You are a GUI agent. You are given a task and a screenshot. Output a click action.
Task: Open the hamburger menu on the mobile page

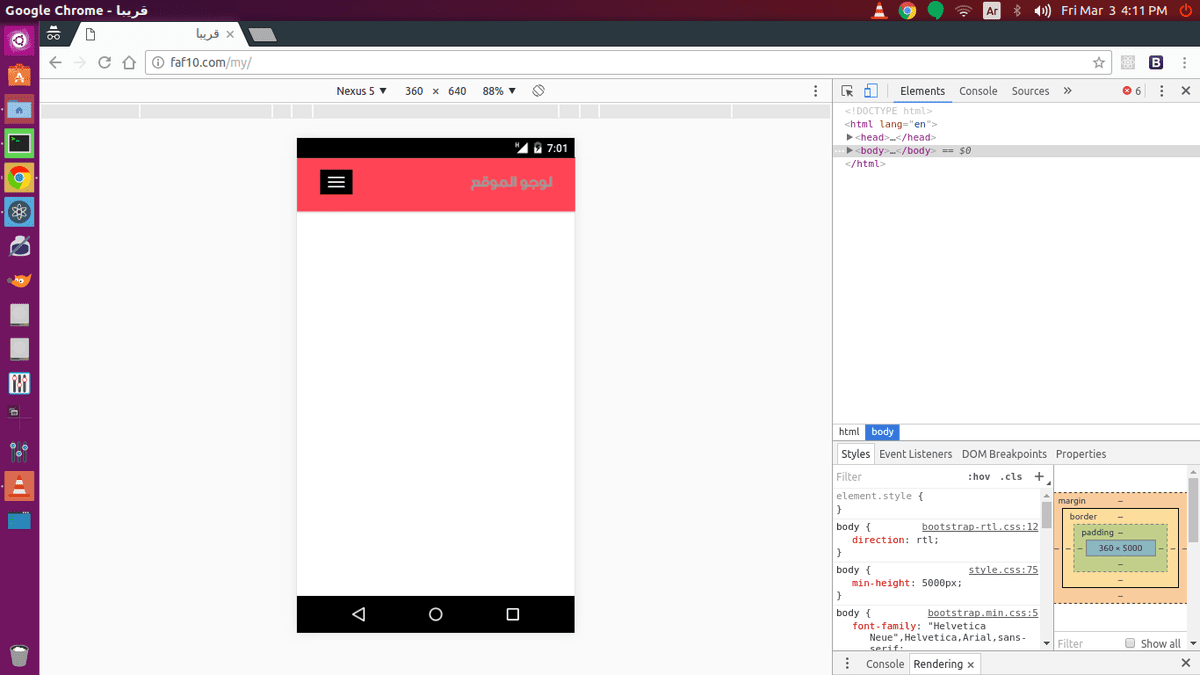[336, 182]
